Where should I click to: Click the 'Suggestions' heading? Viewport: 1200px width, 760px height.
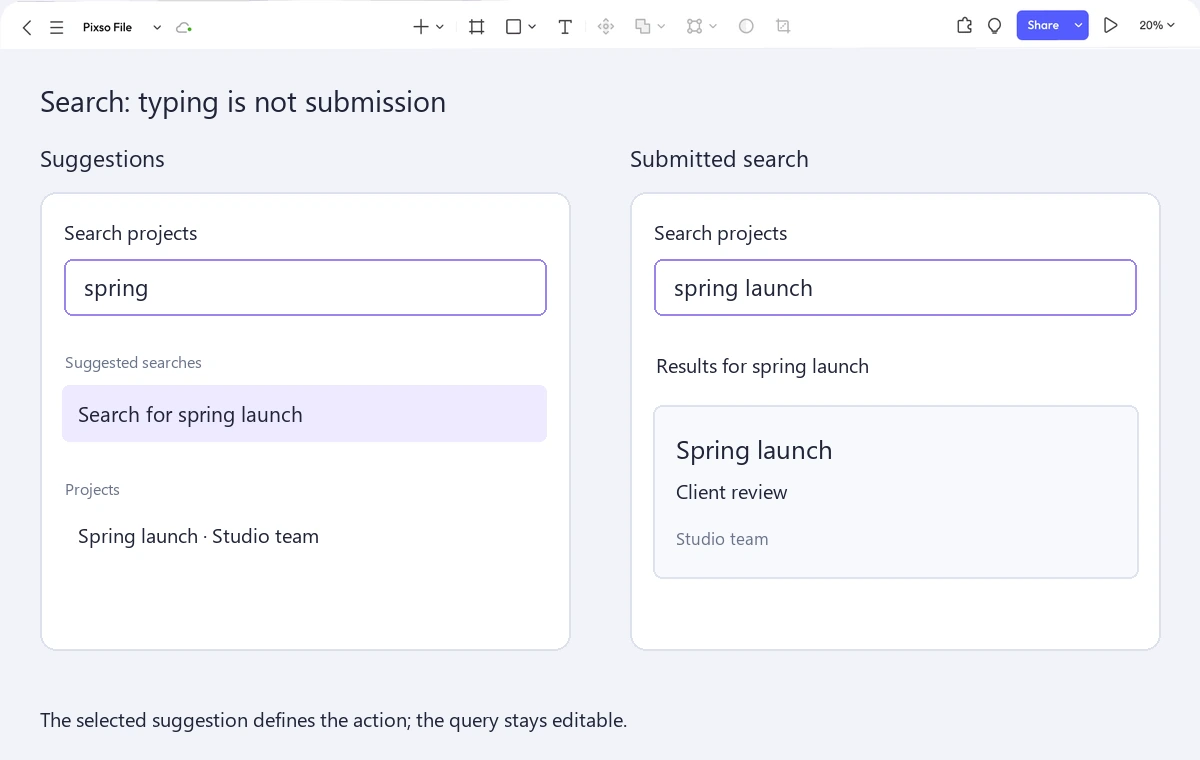point(102,159)
